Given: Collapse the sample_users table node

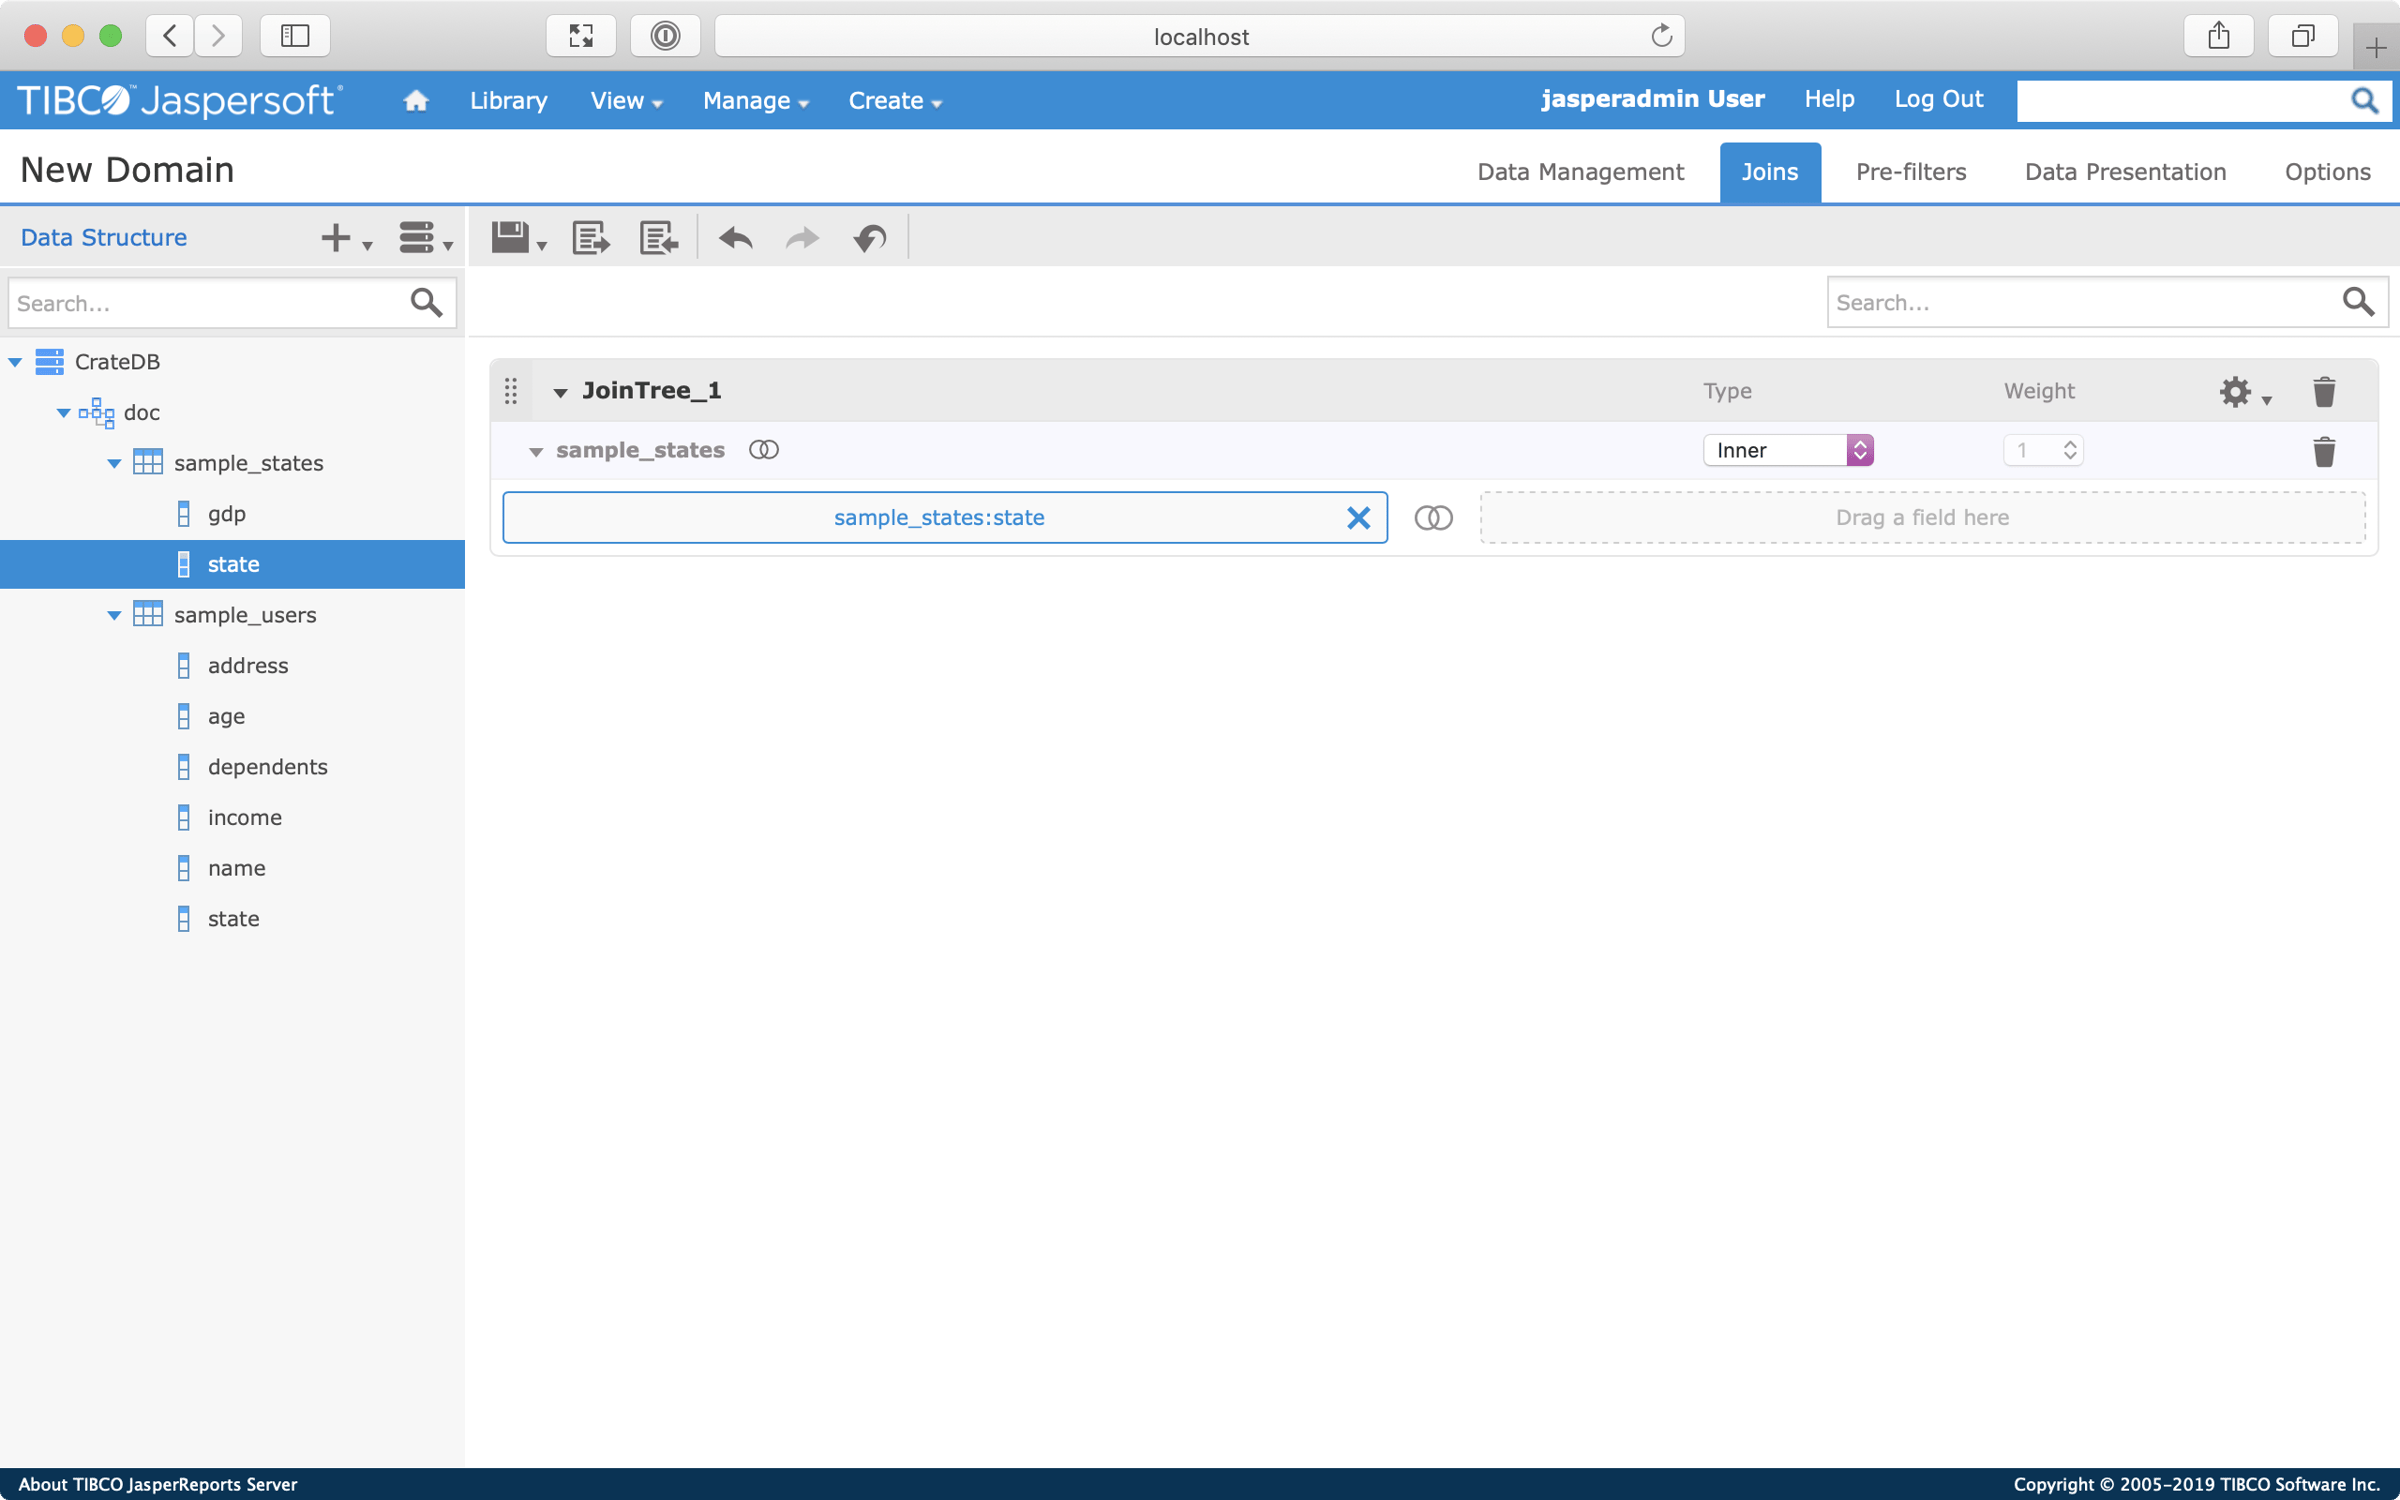Looking at the screenshot, I should tap(114, 615).
